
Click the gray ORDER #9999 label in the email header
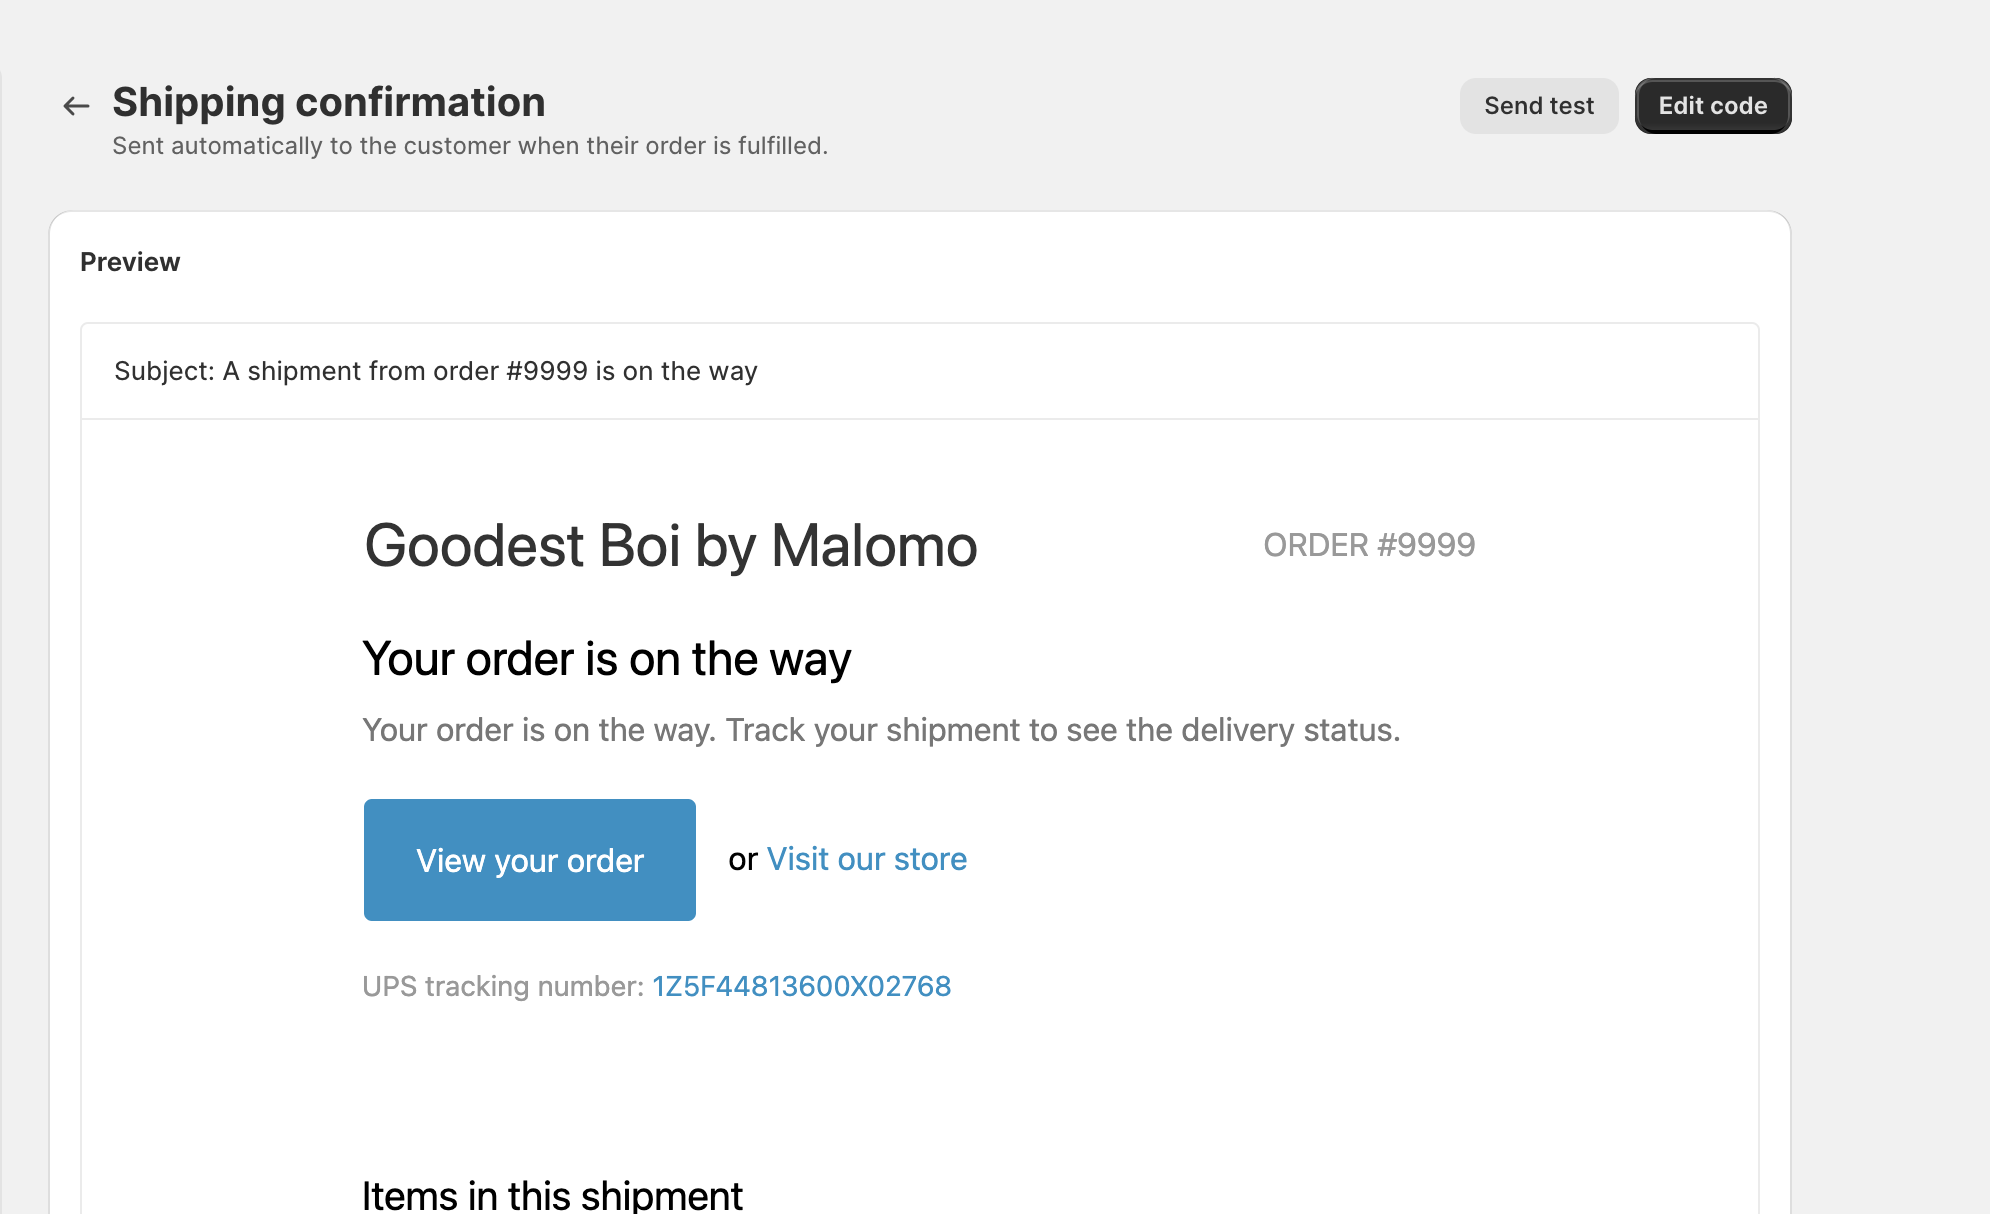(x=1368, y=545)
